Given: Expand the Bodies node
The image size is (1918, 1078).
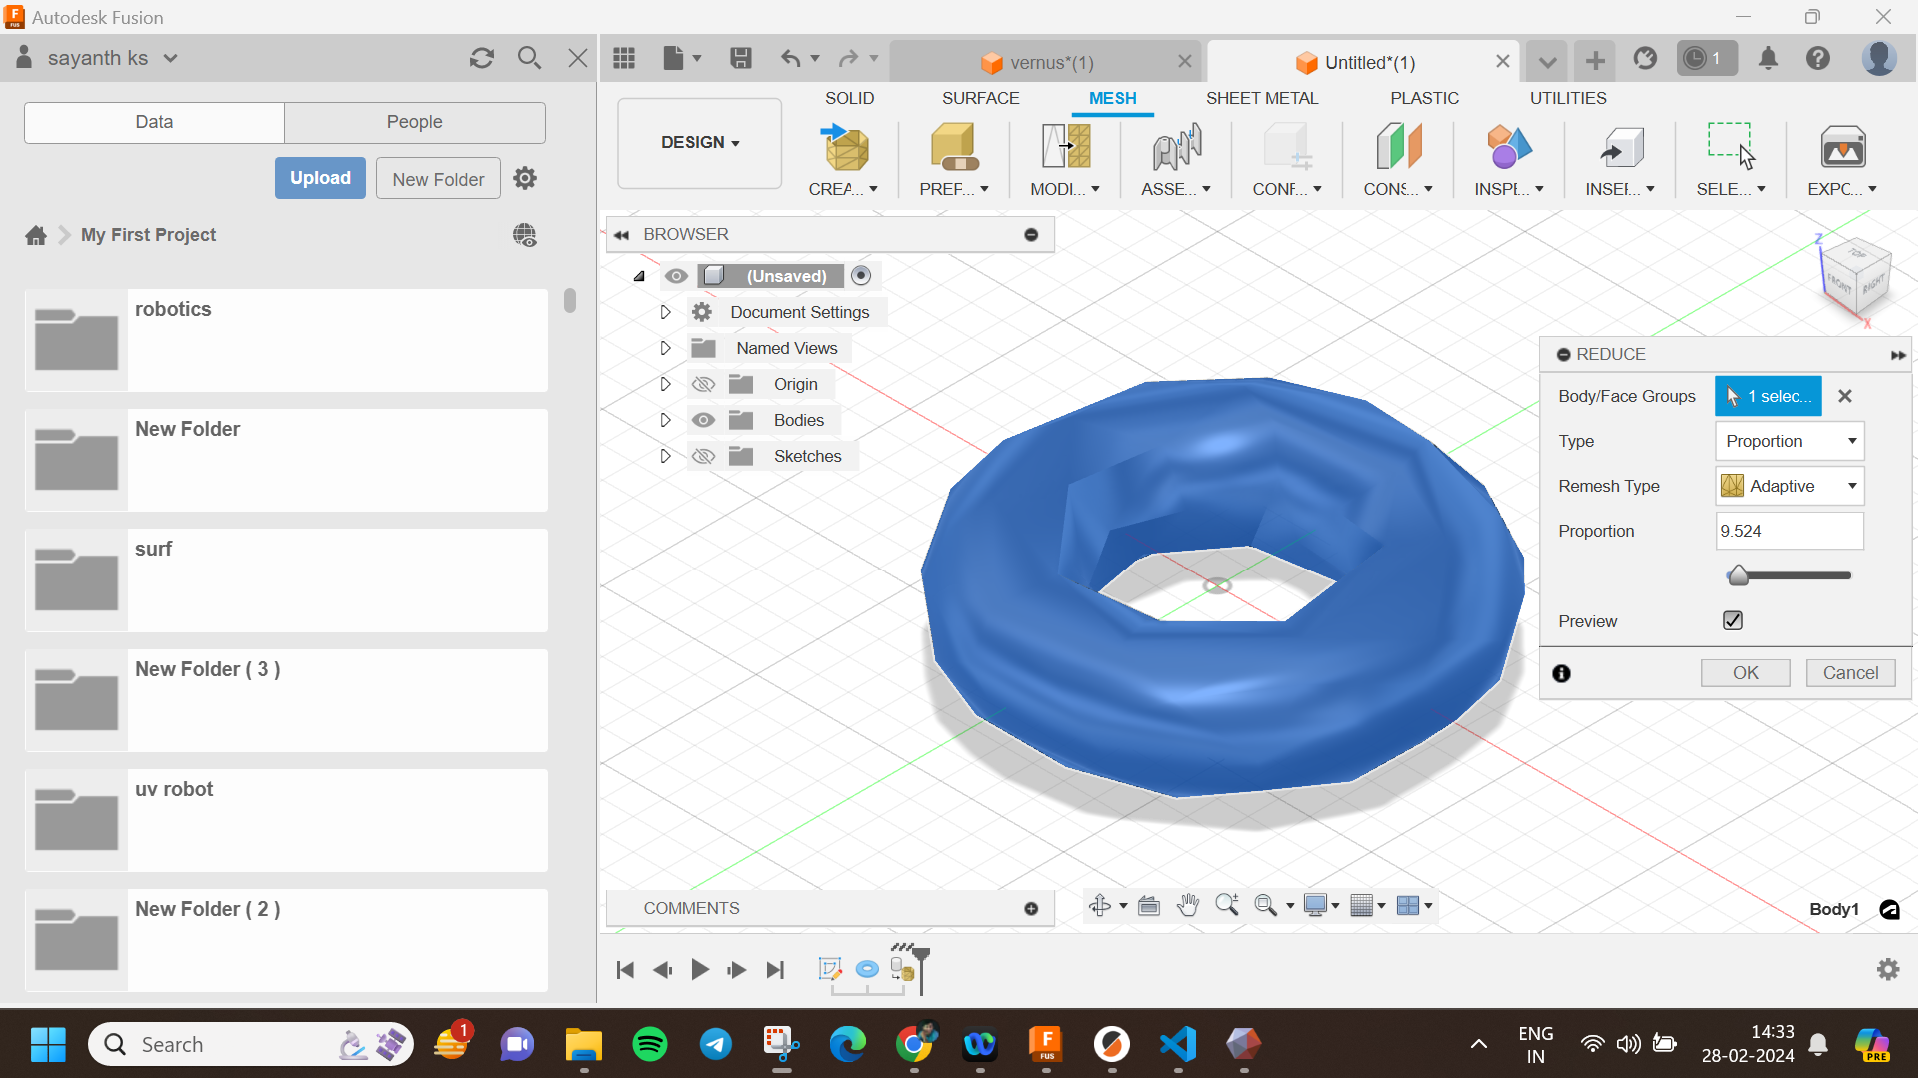Looking at the screenshot, I should coord(665,420).
